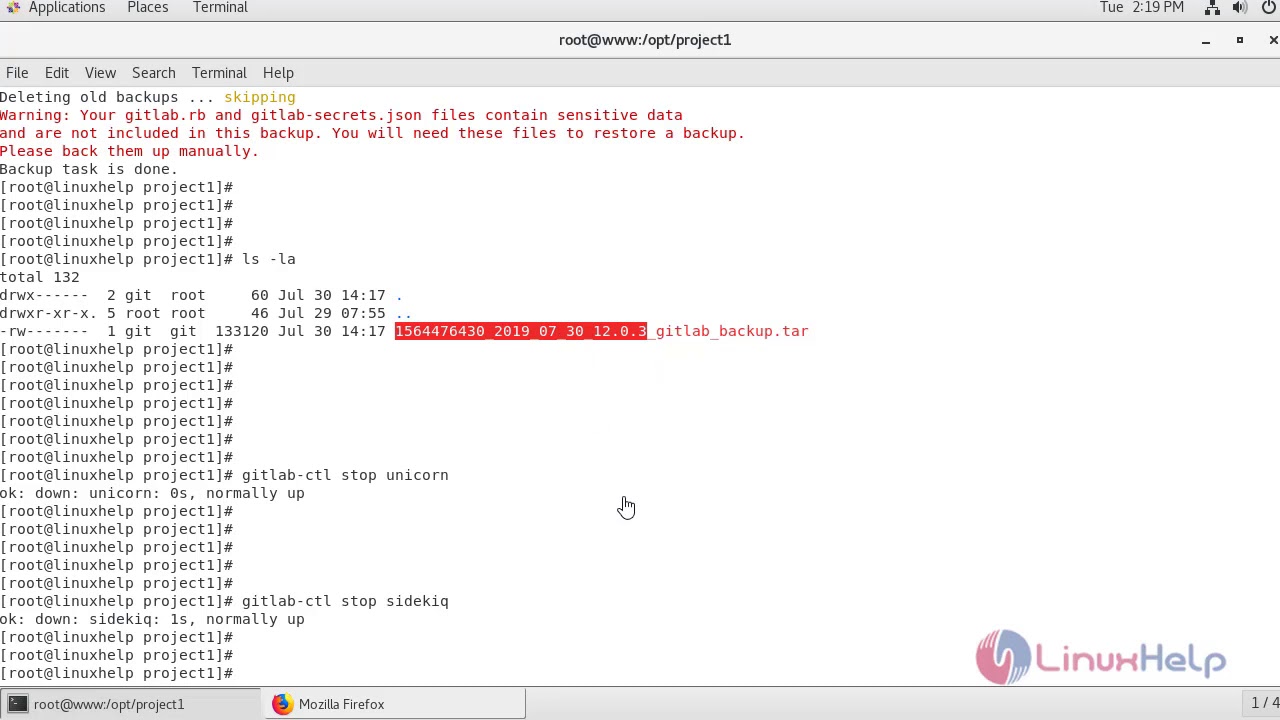Click the Firefox icon in taskbar
The height and width of the screenshot is (720, 1280).
282,704
